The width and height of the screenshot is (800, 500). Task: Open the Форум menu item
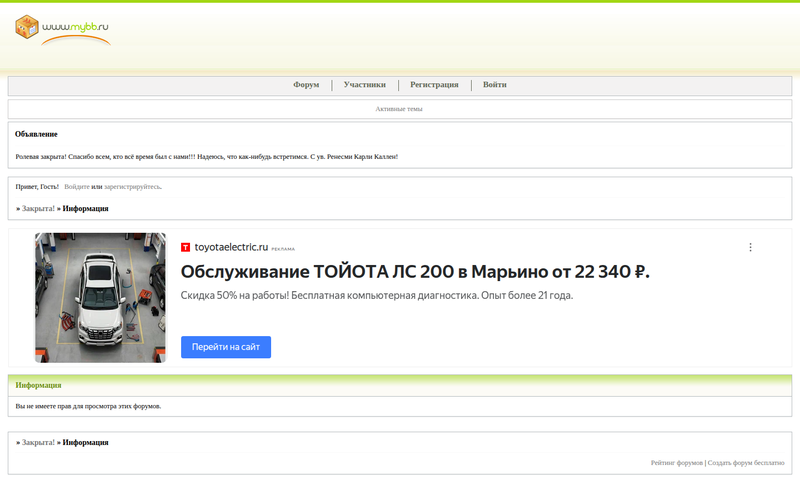306,85
